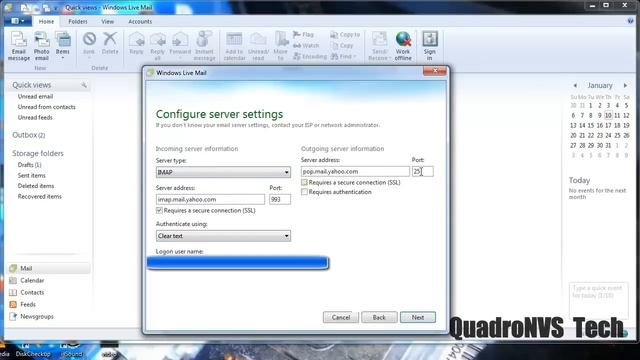Open the Recovered items folder

tap(40, 197)
